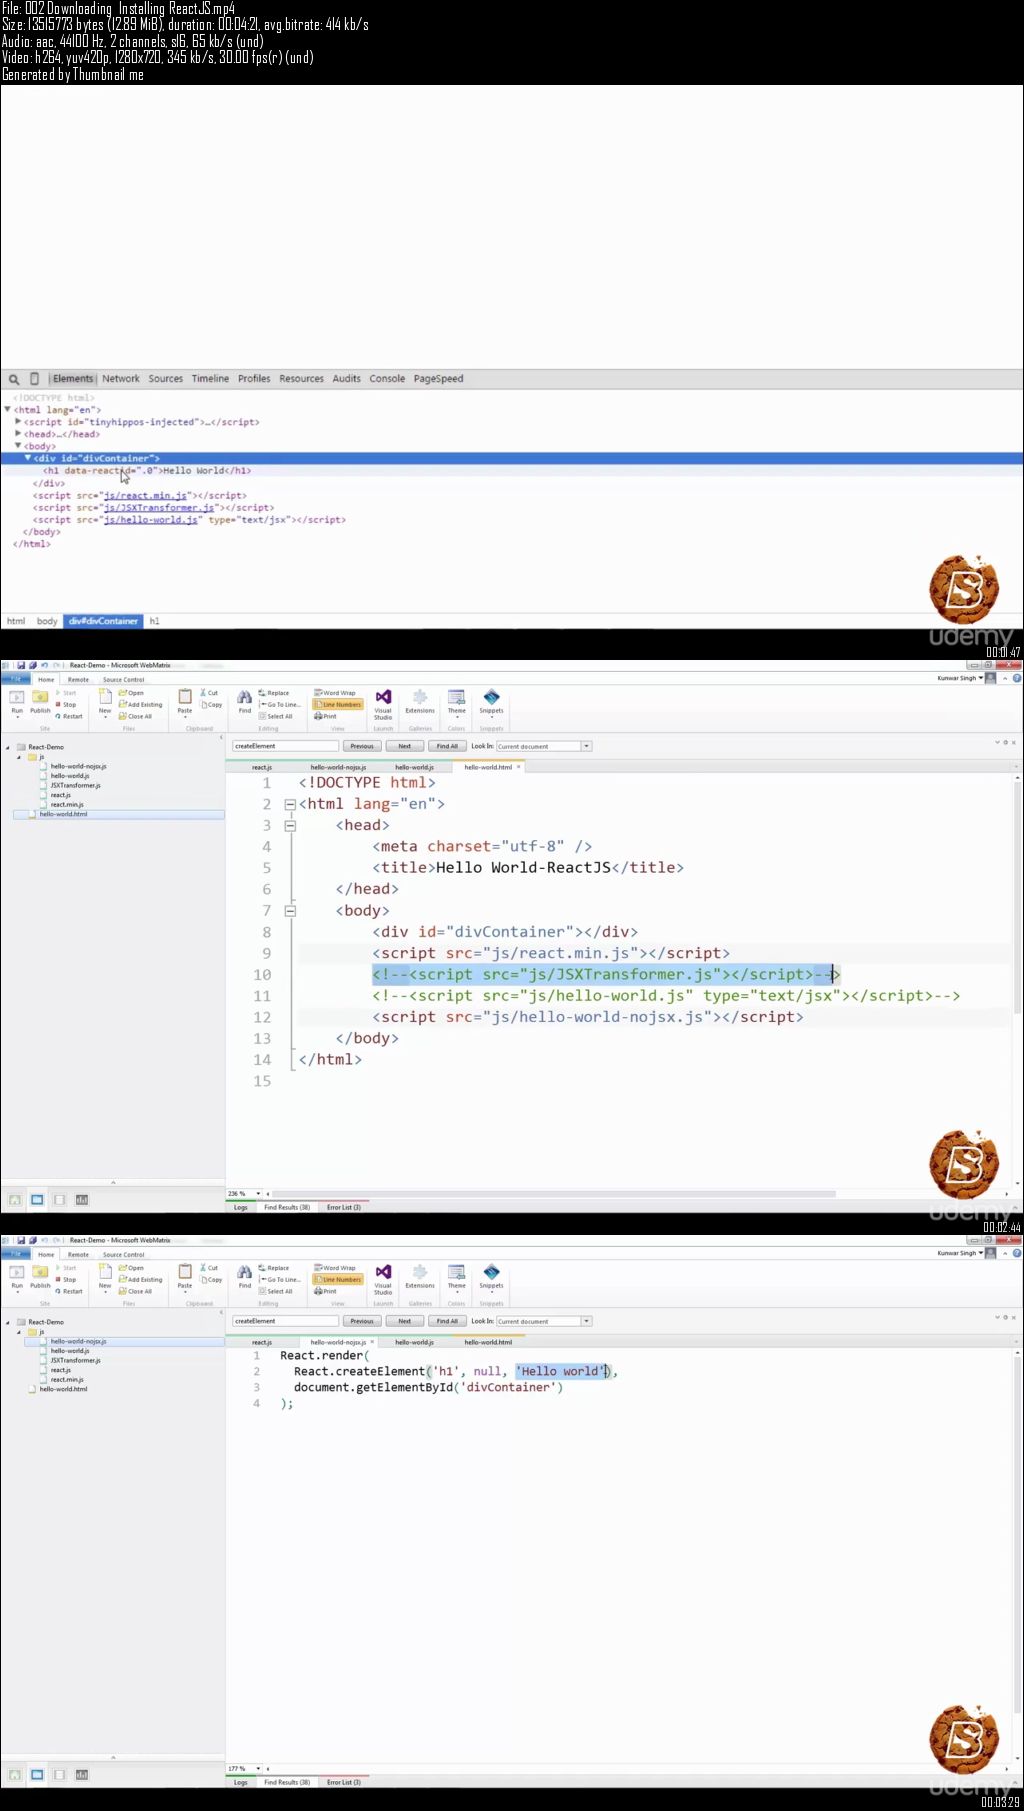Click Cut in the 00:02:44 frame ribbon
The height and width of the screenshot is (1811, 1024).
pos(209,693)
